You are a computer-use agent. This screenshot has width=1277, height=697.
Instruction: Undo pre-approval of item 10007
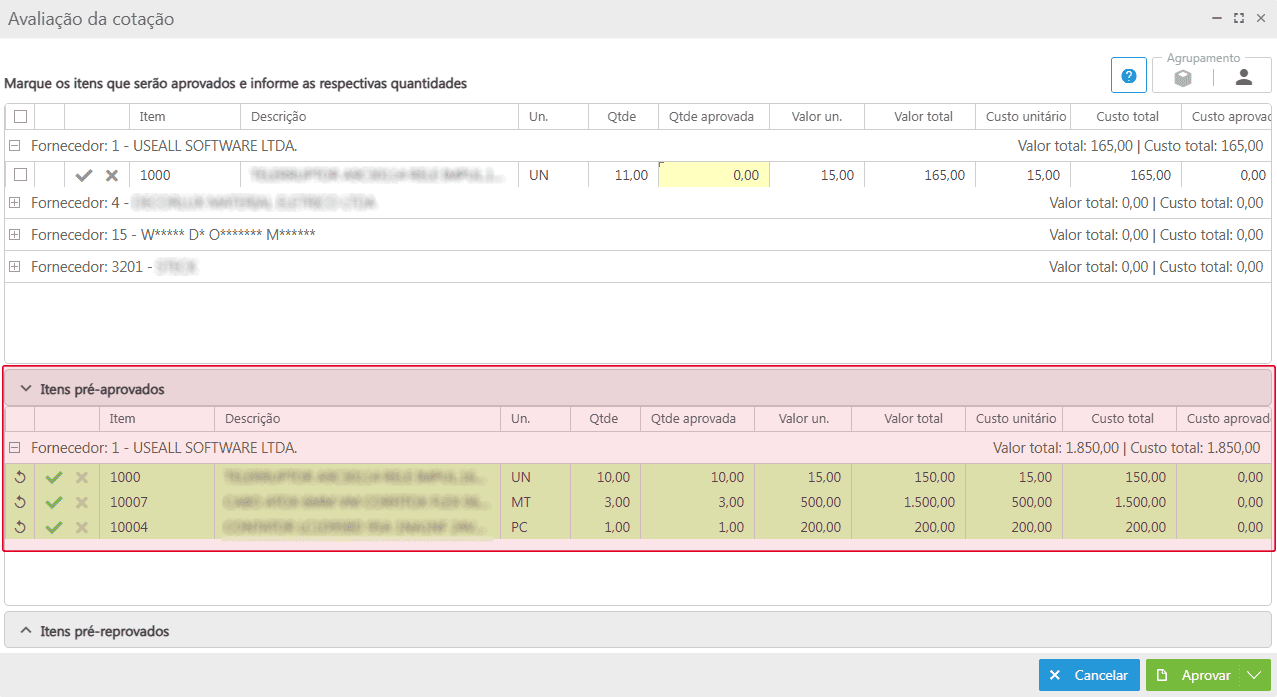[x=19, y=502]
